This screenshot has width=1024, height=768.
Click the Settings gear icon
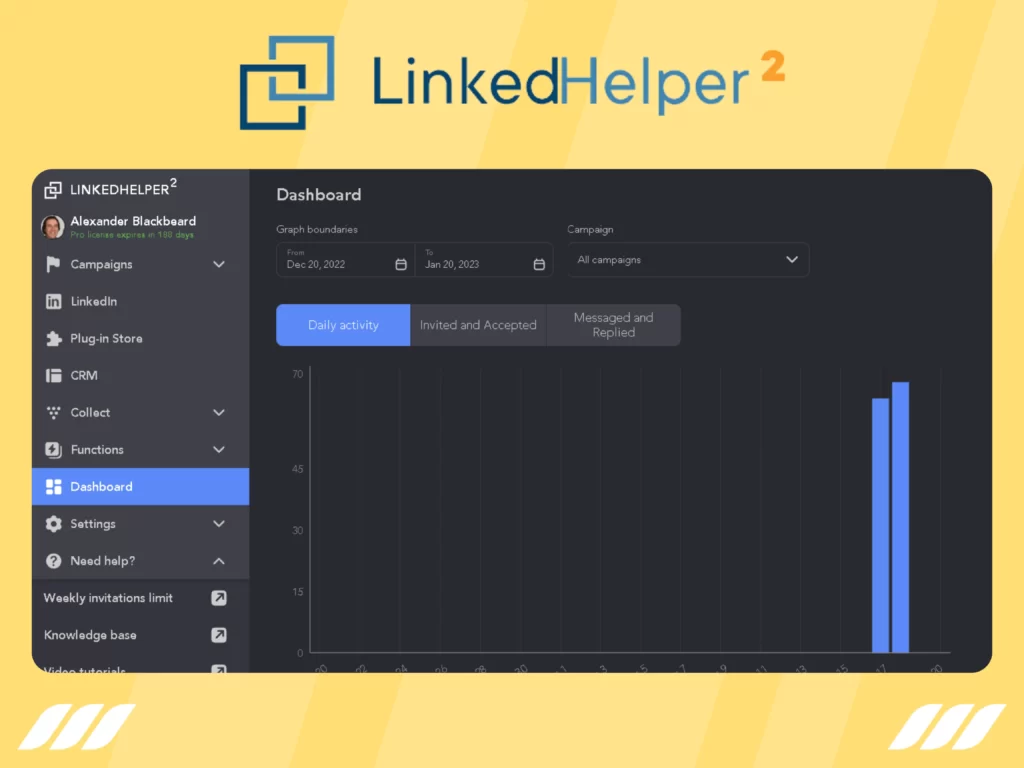coord(54,524)
